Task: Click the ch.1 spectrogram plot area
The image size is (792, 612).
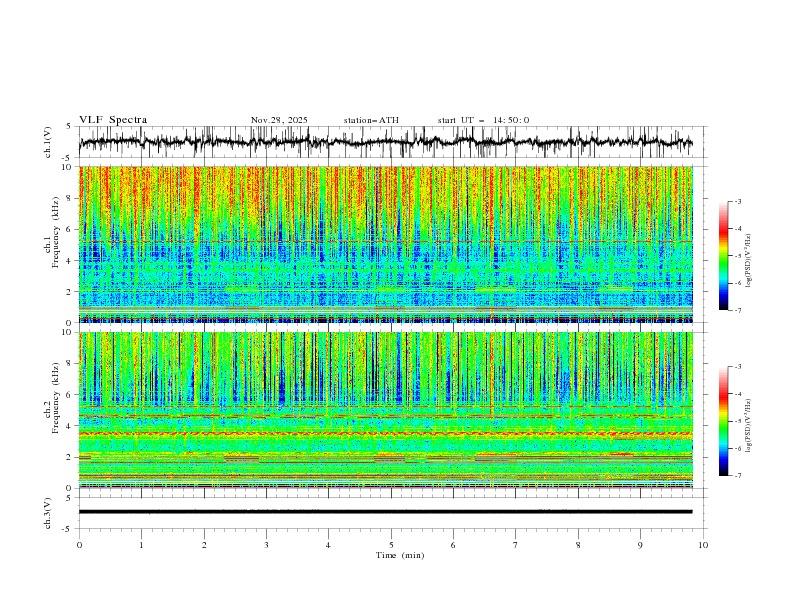Action: click(x=386, y=244)
